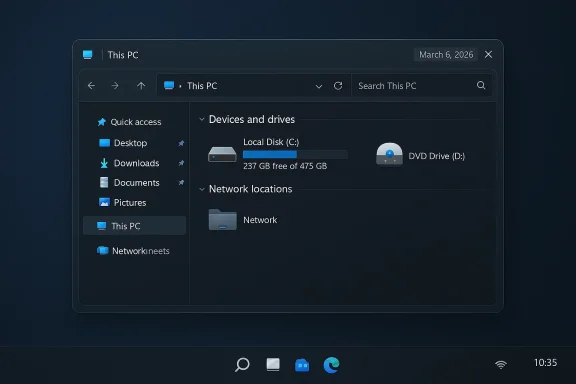The width and height of the screenshot is (576, 384).
Task: Unpin Desktop using its pin icon
Action: [x=181, y=143]
